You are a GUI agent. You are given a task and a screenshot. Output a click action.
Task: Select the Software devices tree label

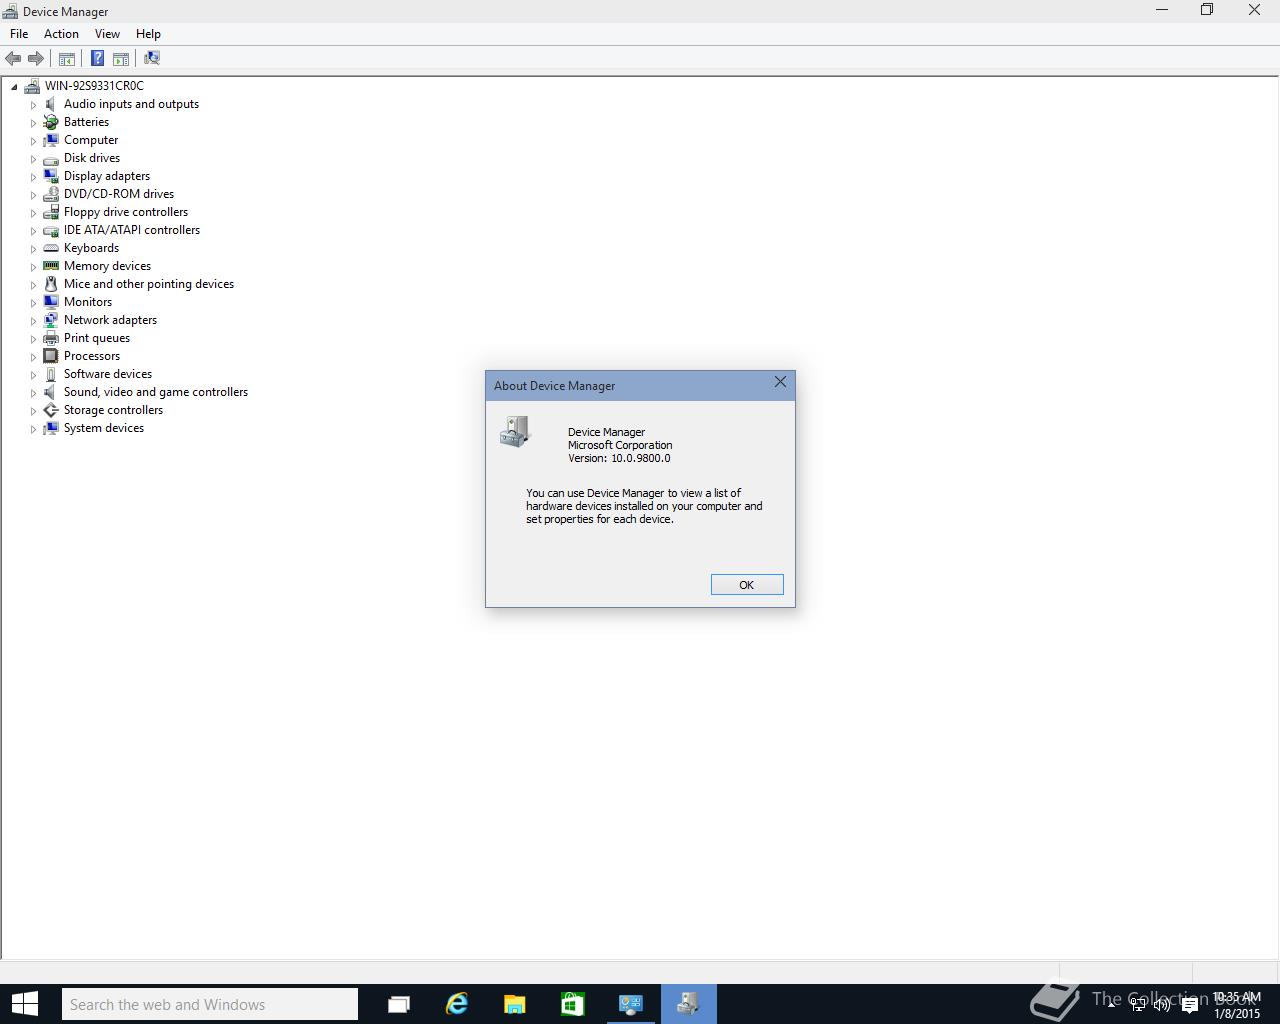(108, 374)
